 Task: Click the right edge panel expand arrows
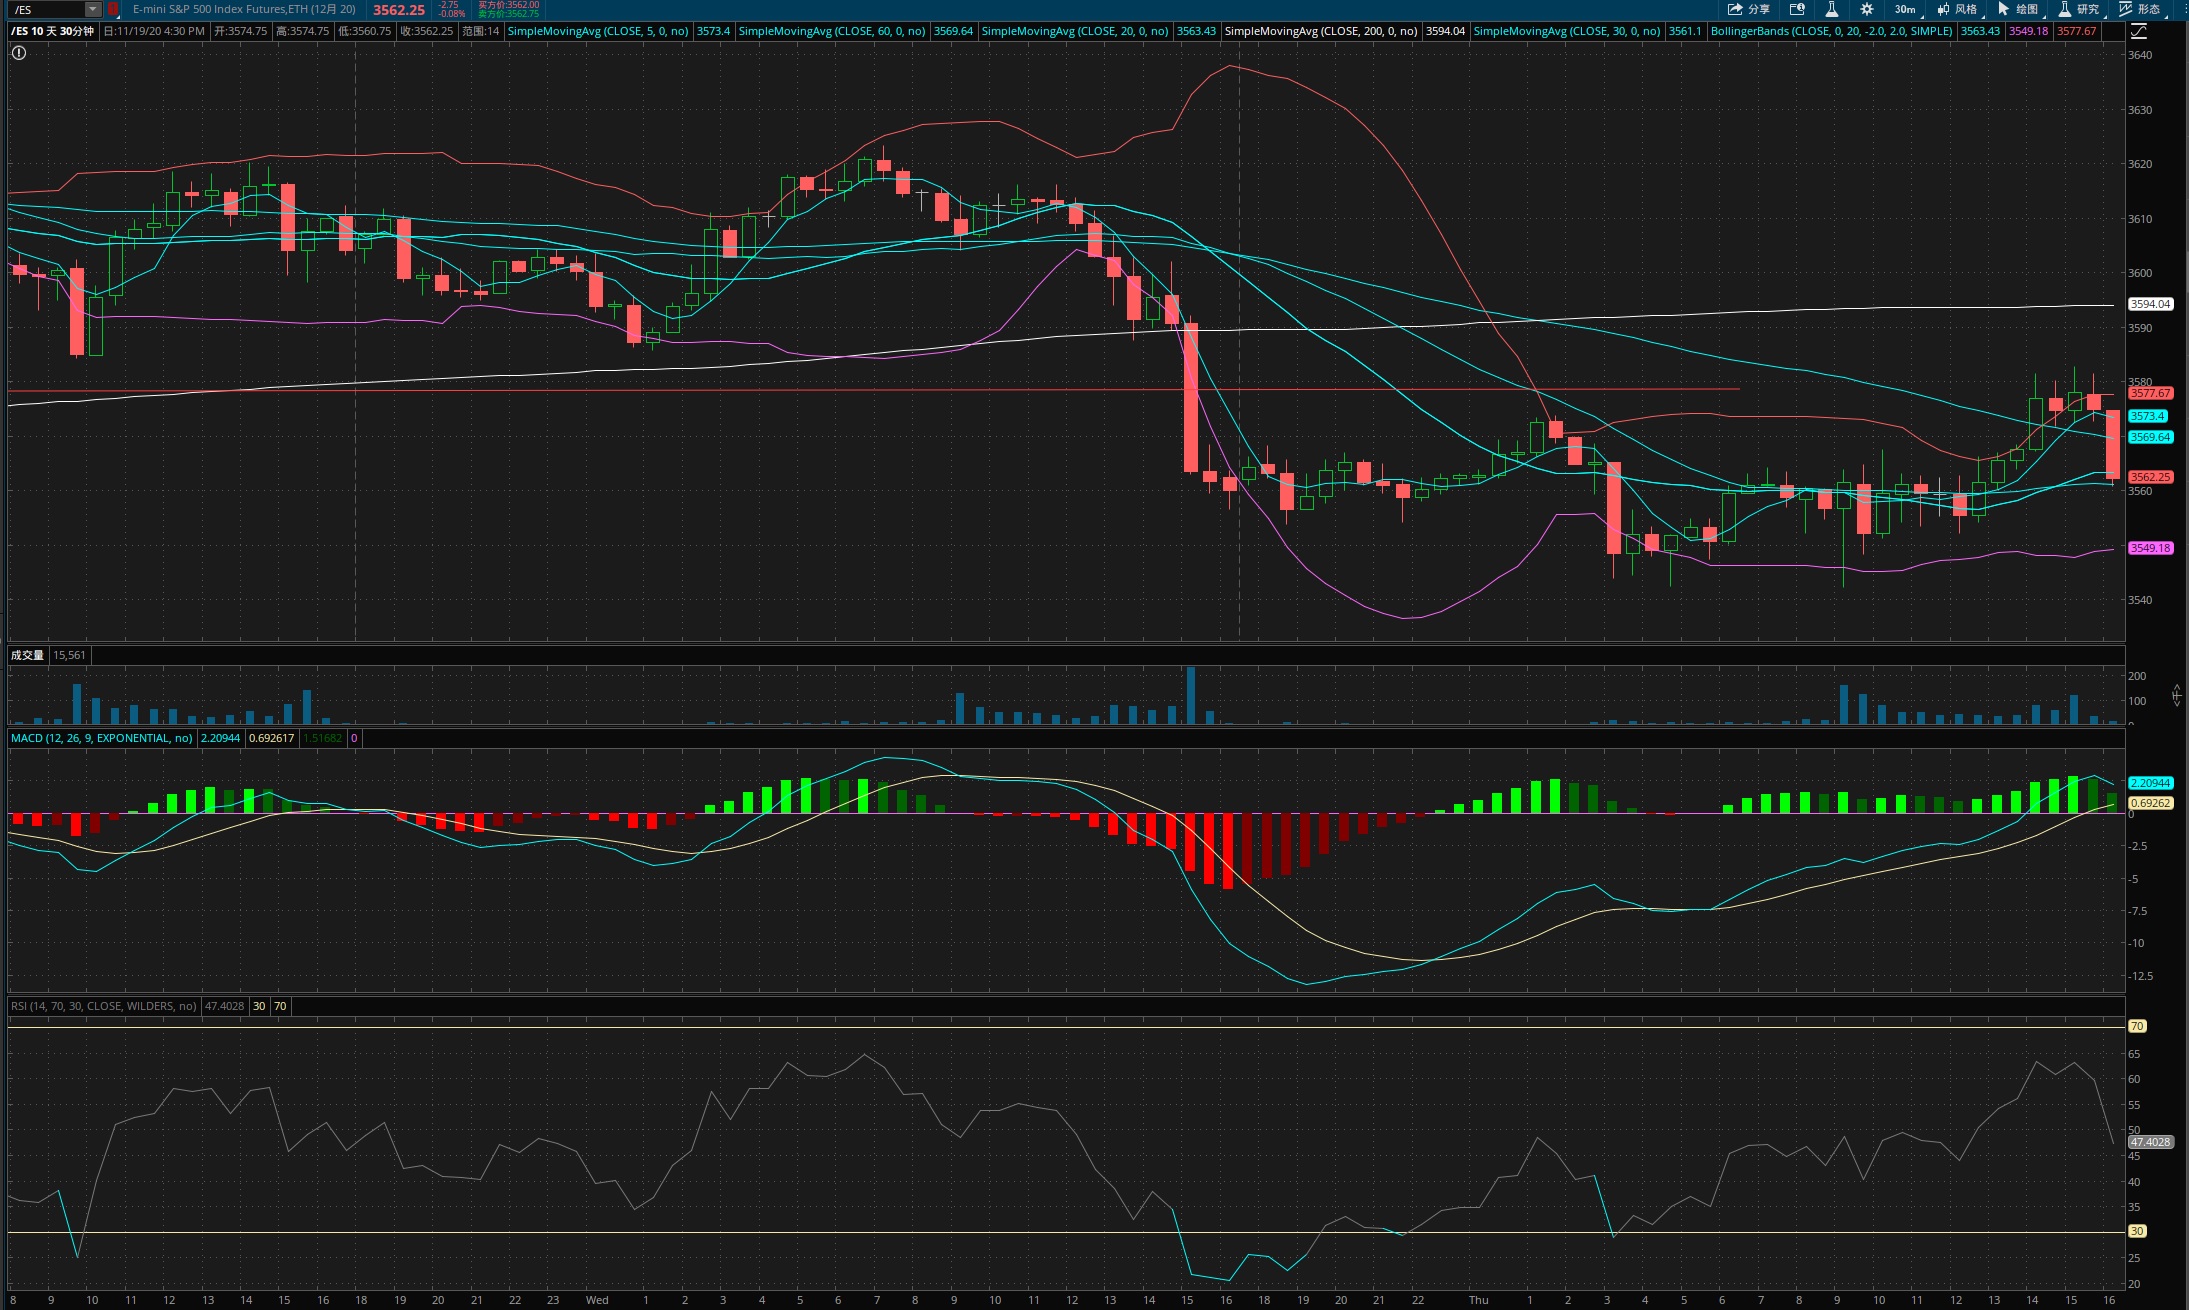point(2177,695)
